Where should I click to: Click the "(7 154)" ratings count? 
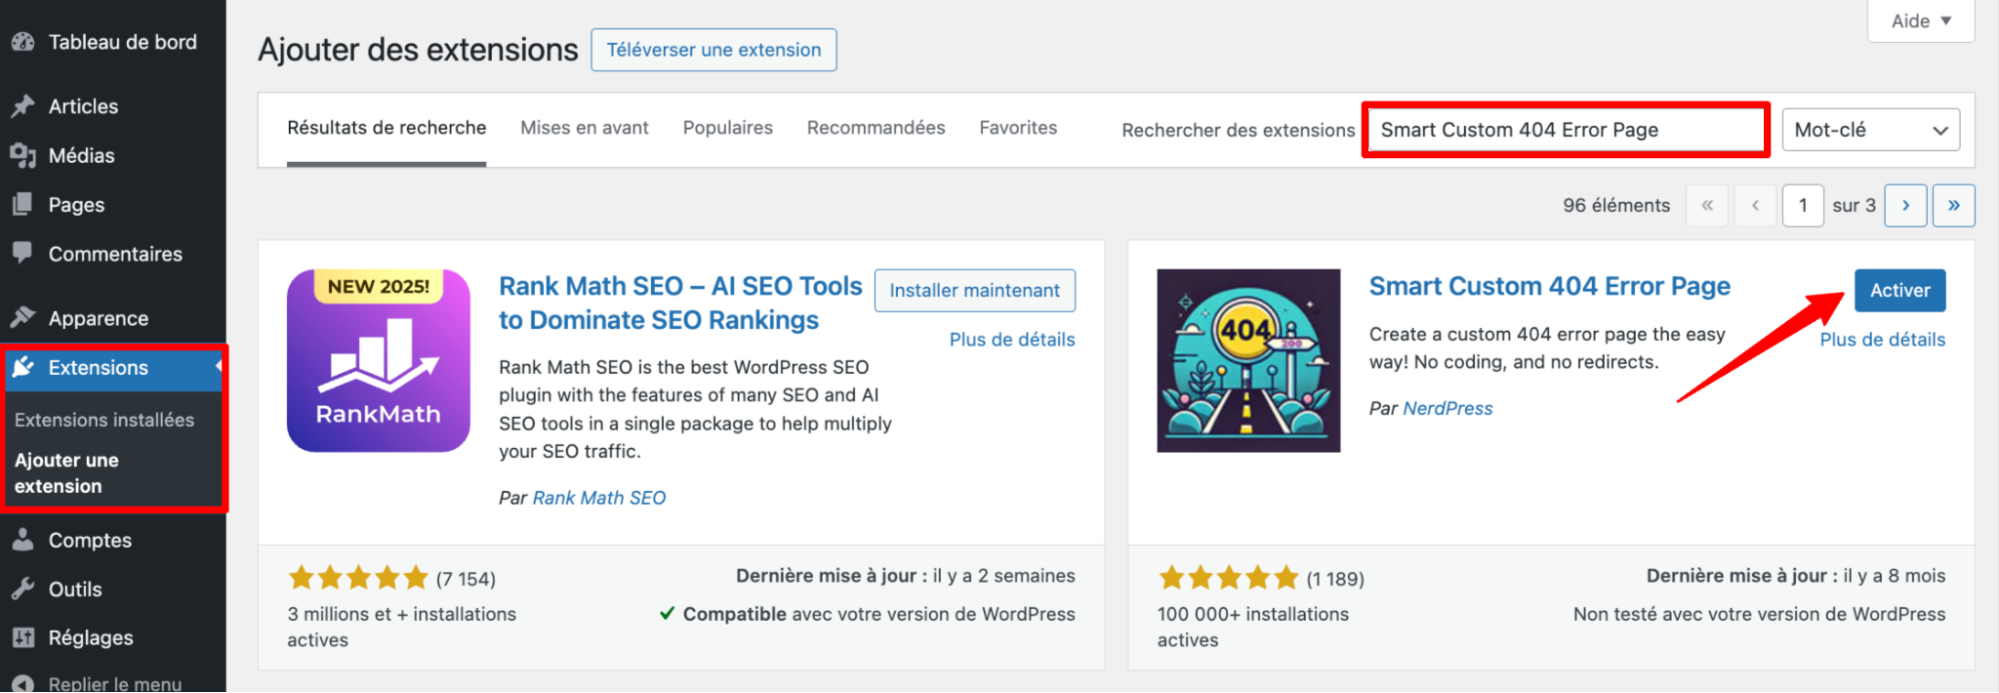tap(465, 578)
